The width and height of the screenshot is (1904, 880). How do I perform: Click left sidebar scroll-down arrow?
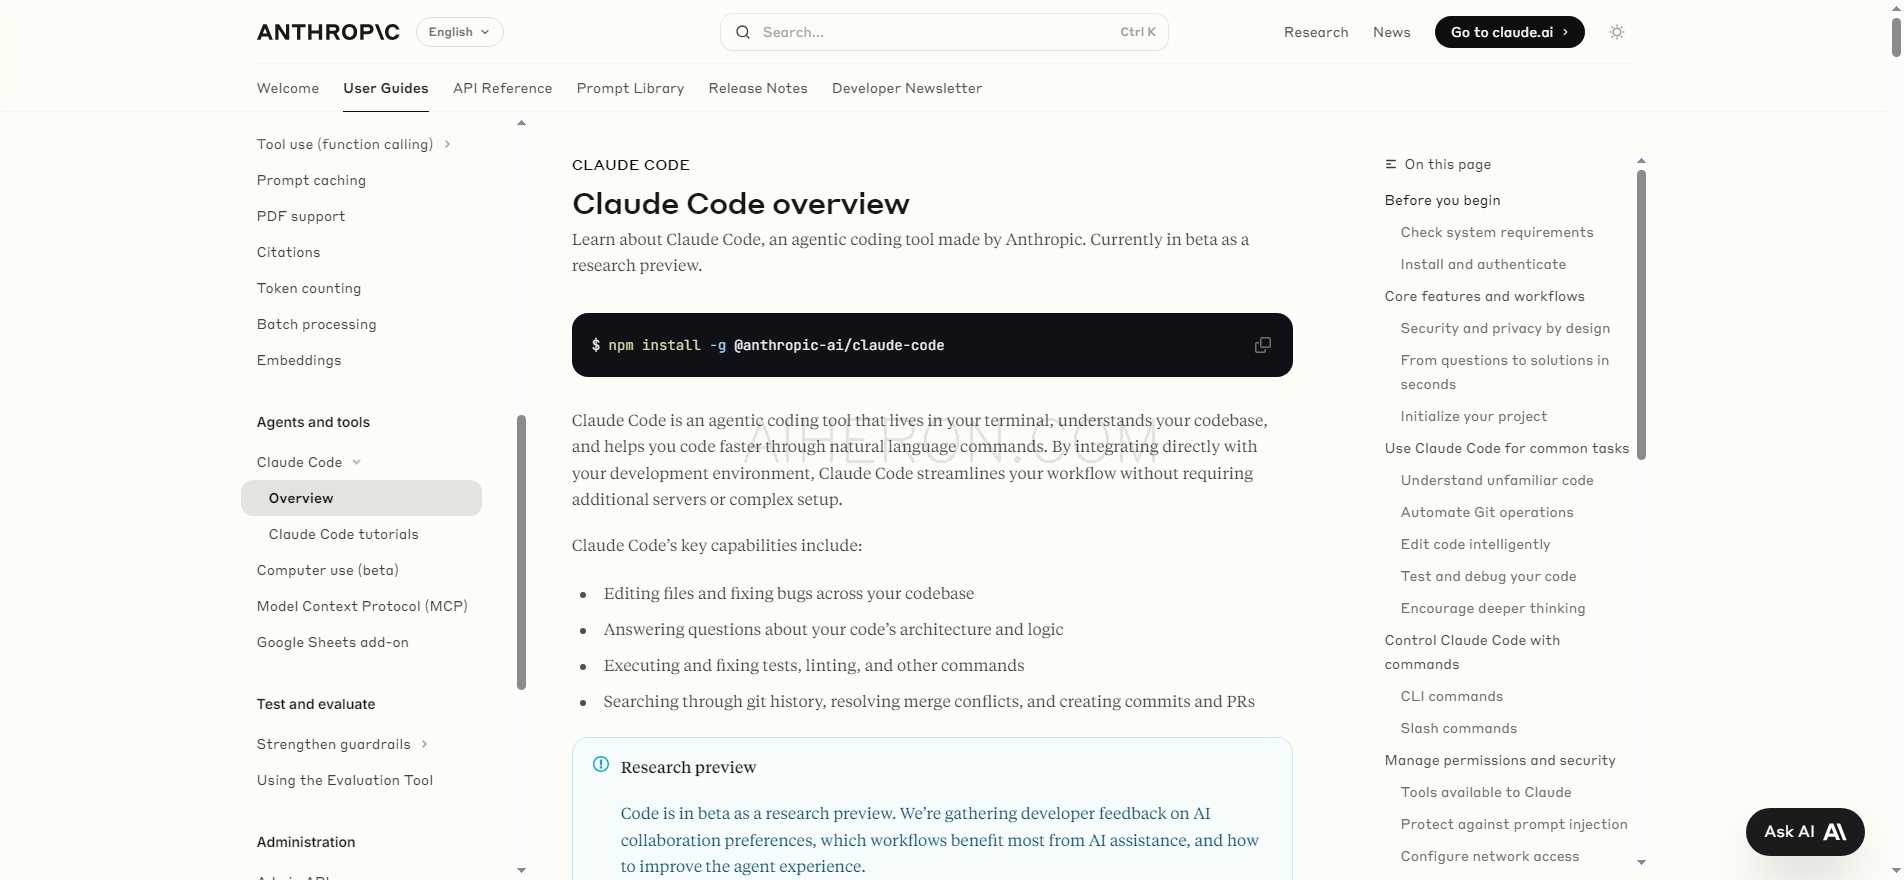point(521,870)
